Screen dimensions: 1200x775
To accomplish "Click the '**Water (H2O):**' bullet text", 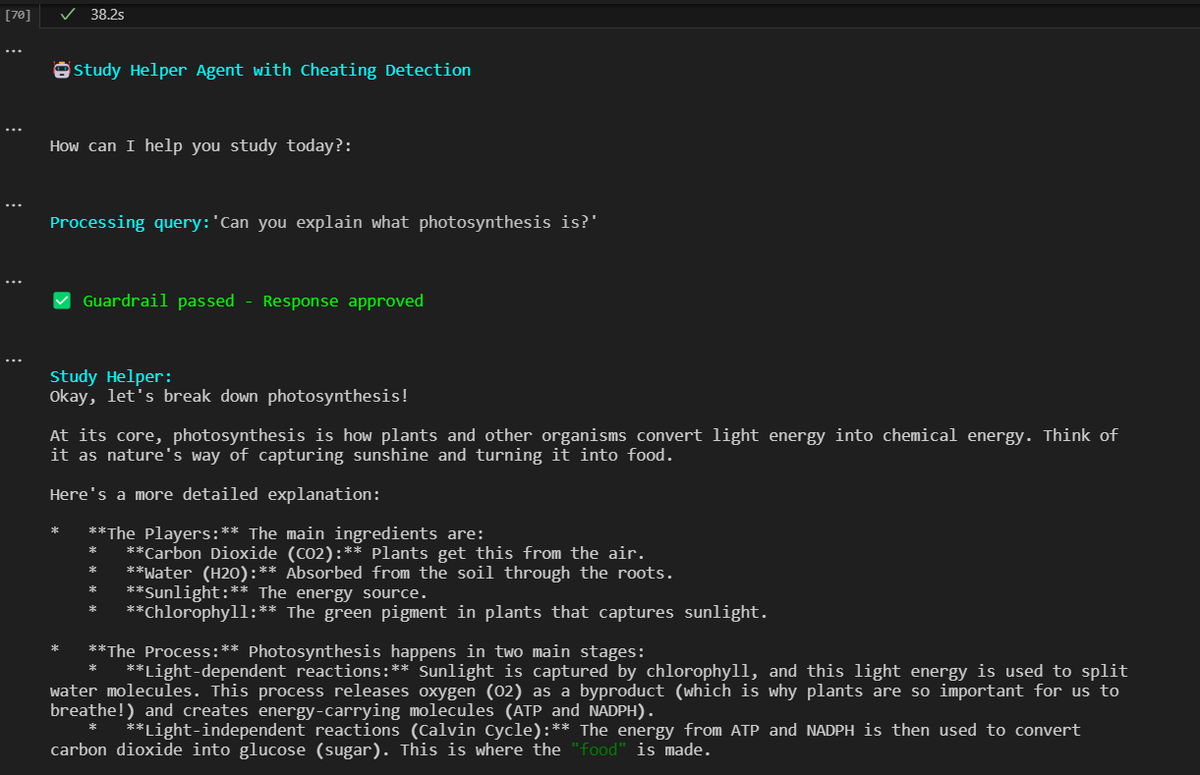I will pyautogui.click(x=201, y=573).
